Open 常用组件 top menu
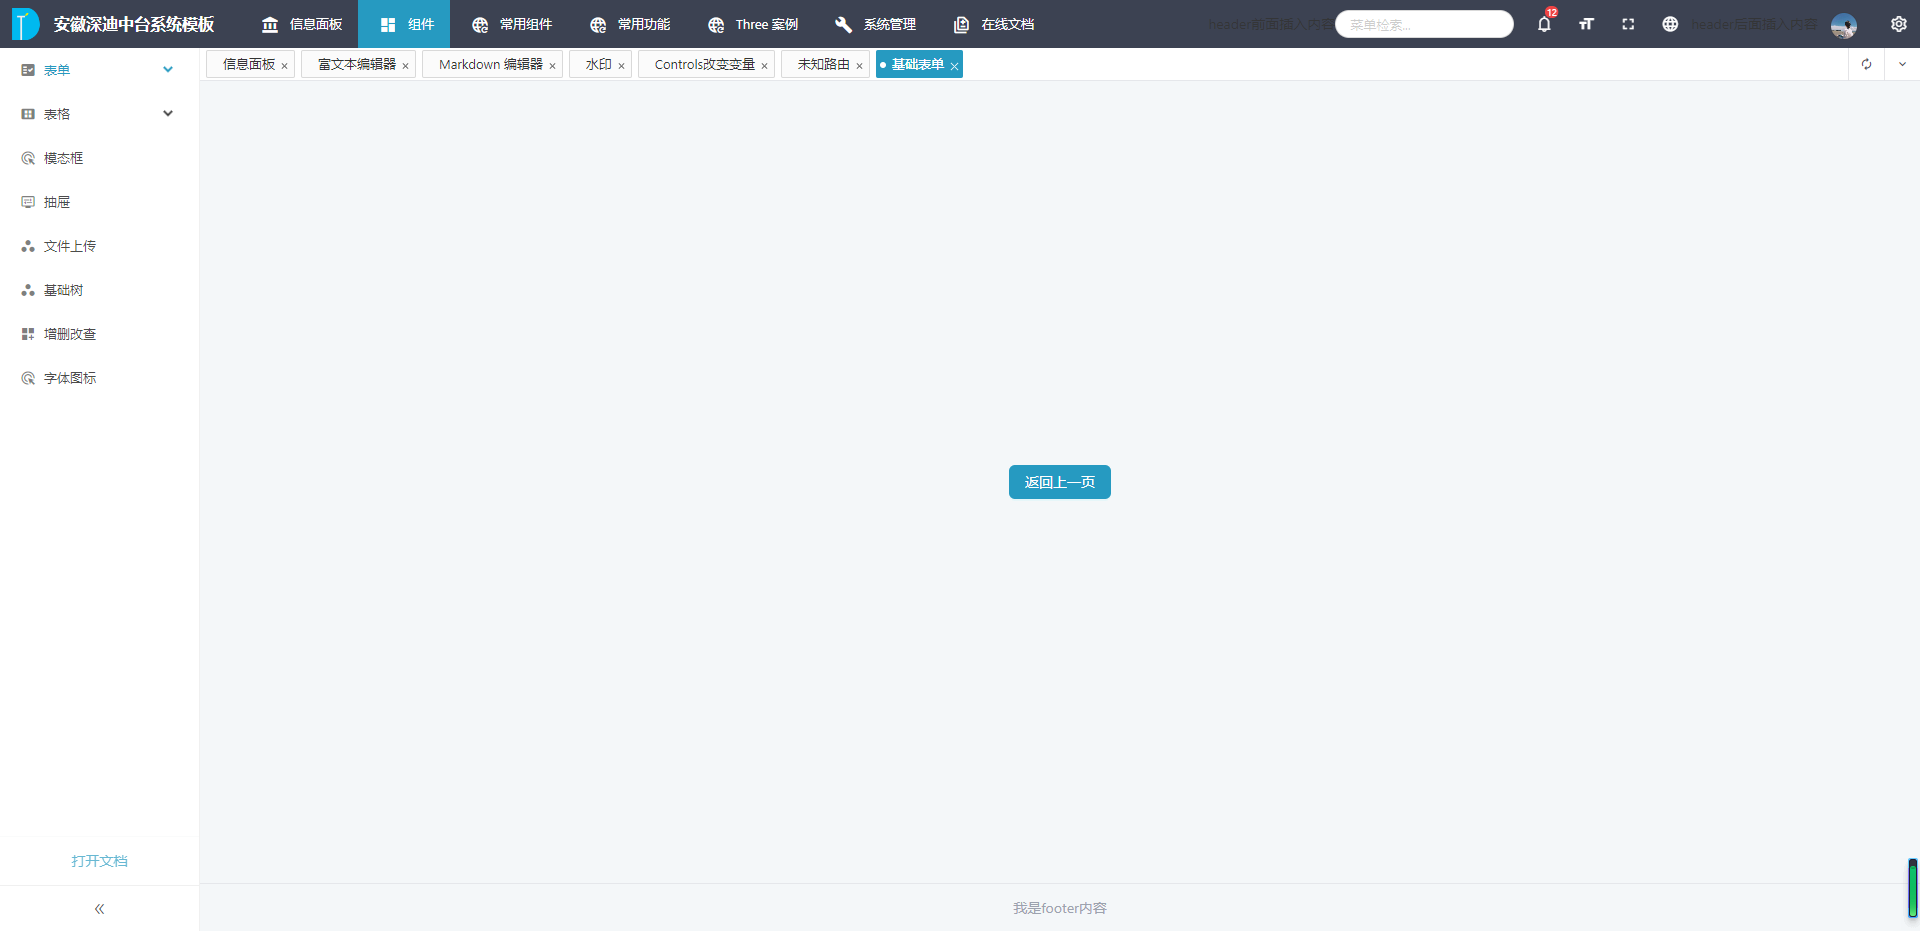The height and width of the screenshot is (931, 1920). [x=512, y=24]
